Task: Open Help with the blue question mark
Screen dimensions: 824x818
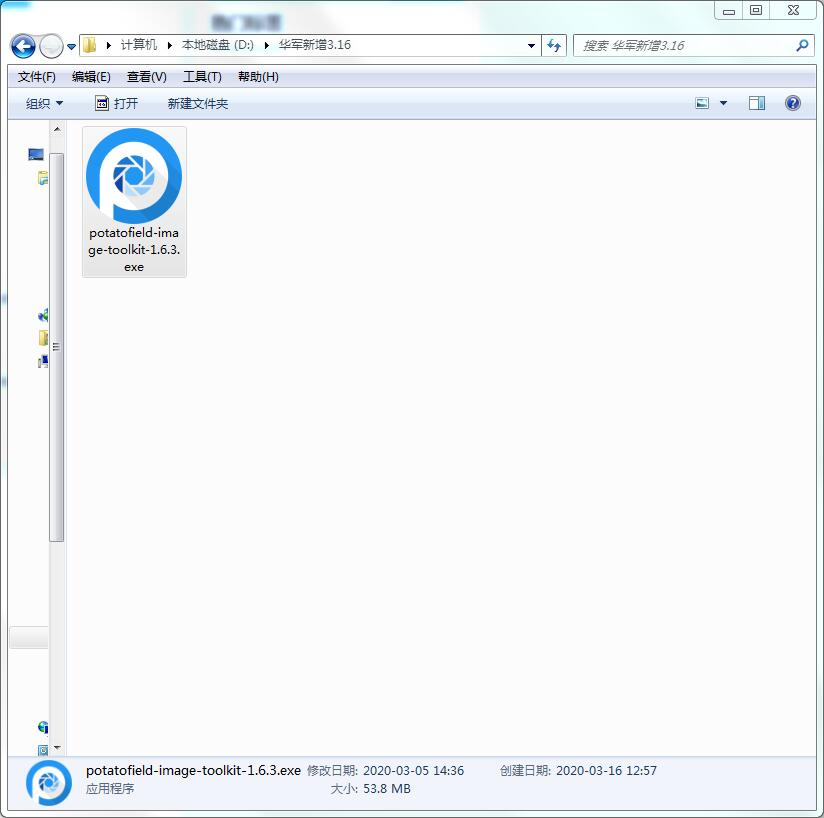Action: click(x=792, y=103)
